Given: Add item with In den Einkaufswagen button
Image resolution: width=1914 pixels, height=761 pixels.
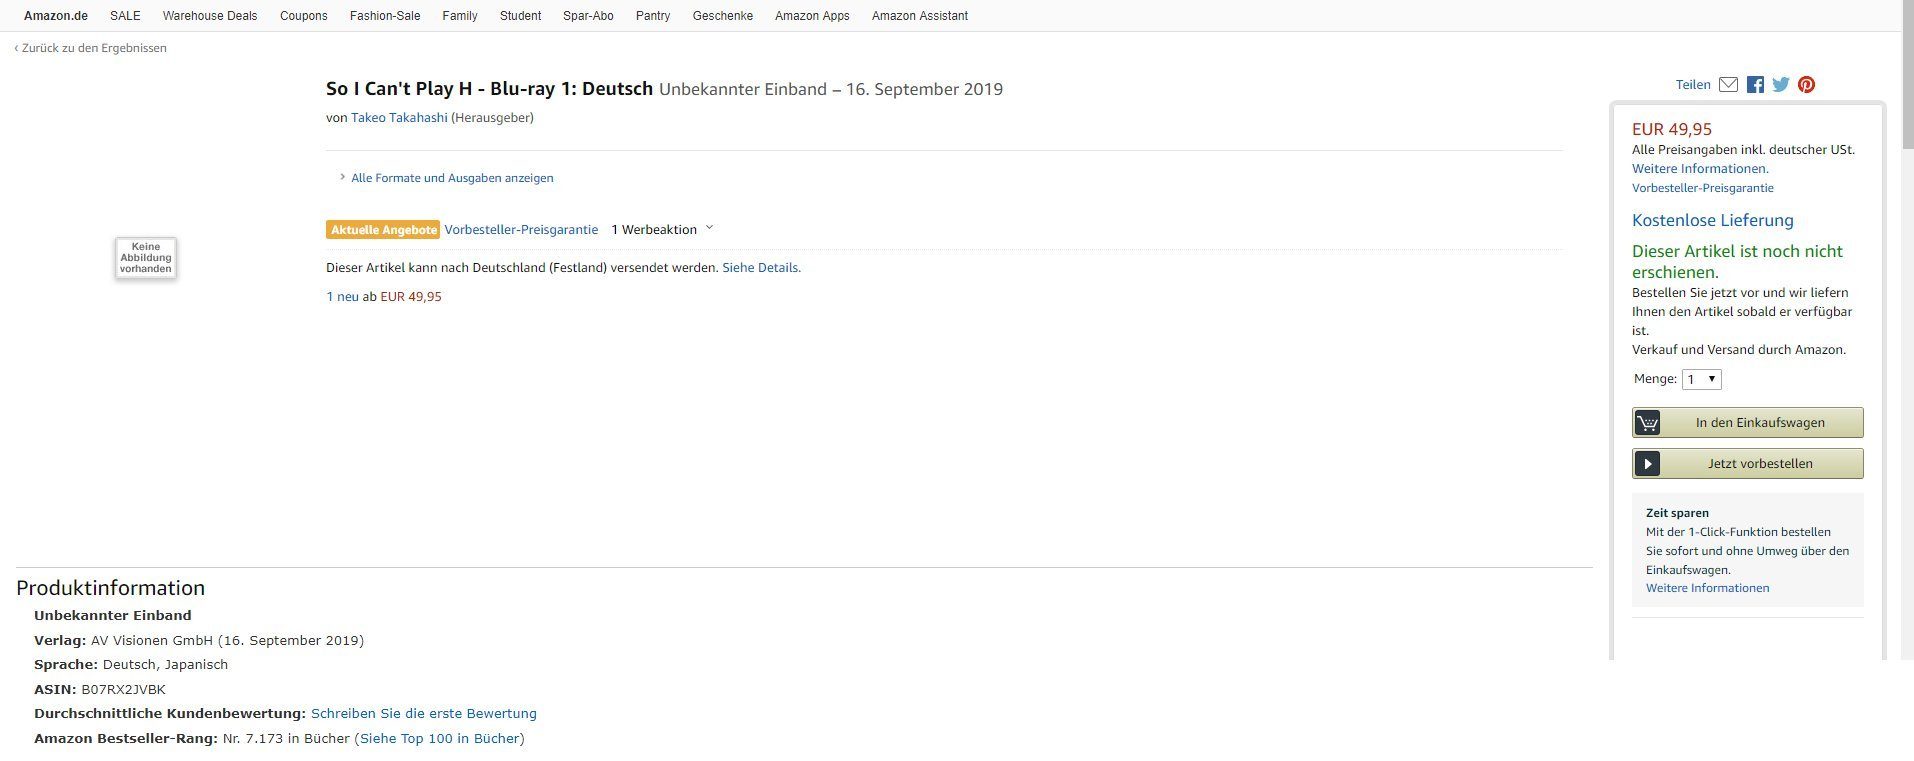Looking at the screenshot, I should click(1747, 423).
